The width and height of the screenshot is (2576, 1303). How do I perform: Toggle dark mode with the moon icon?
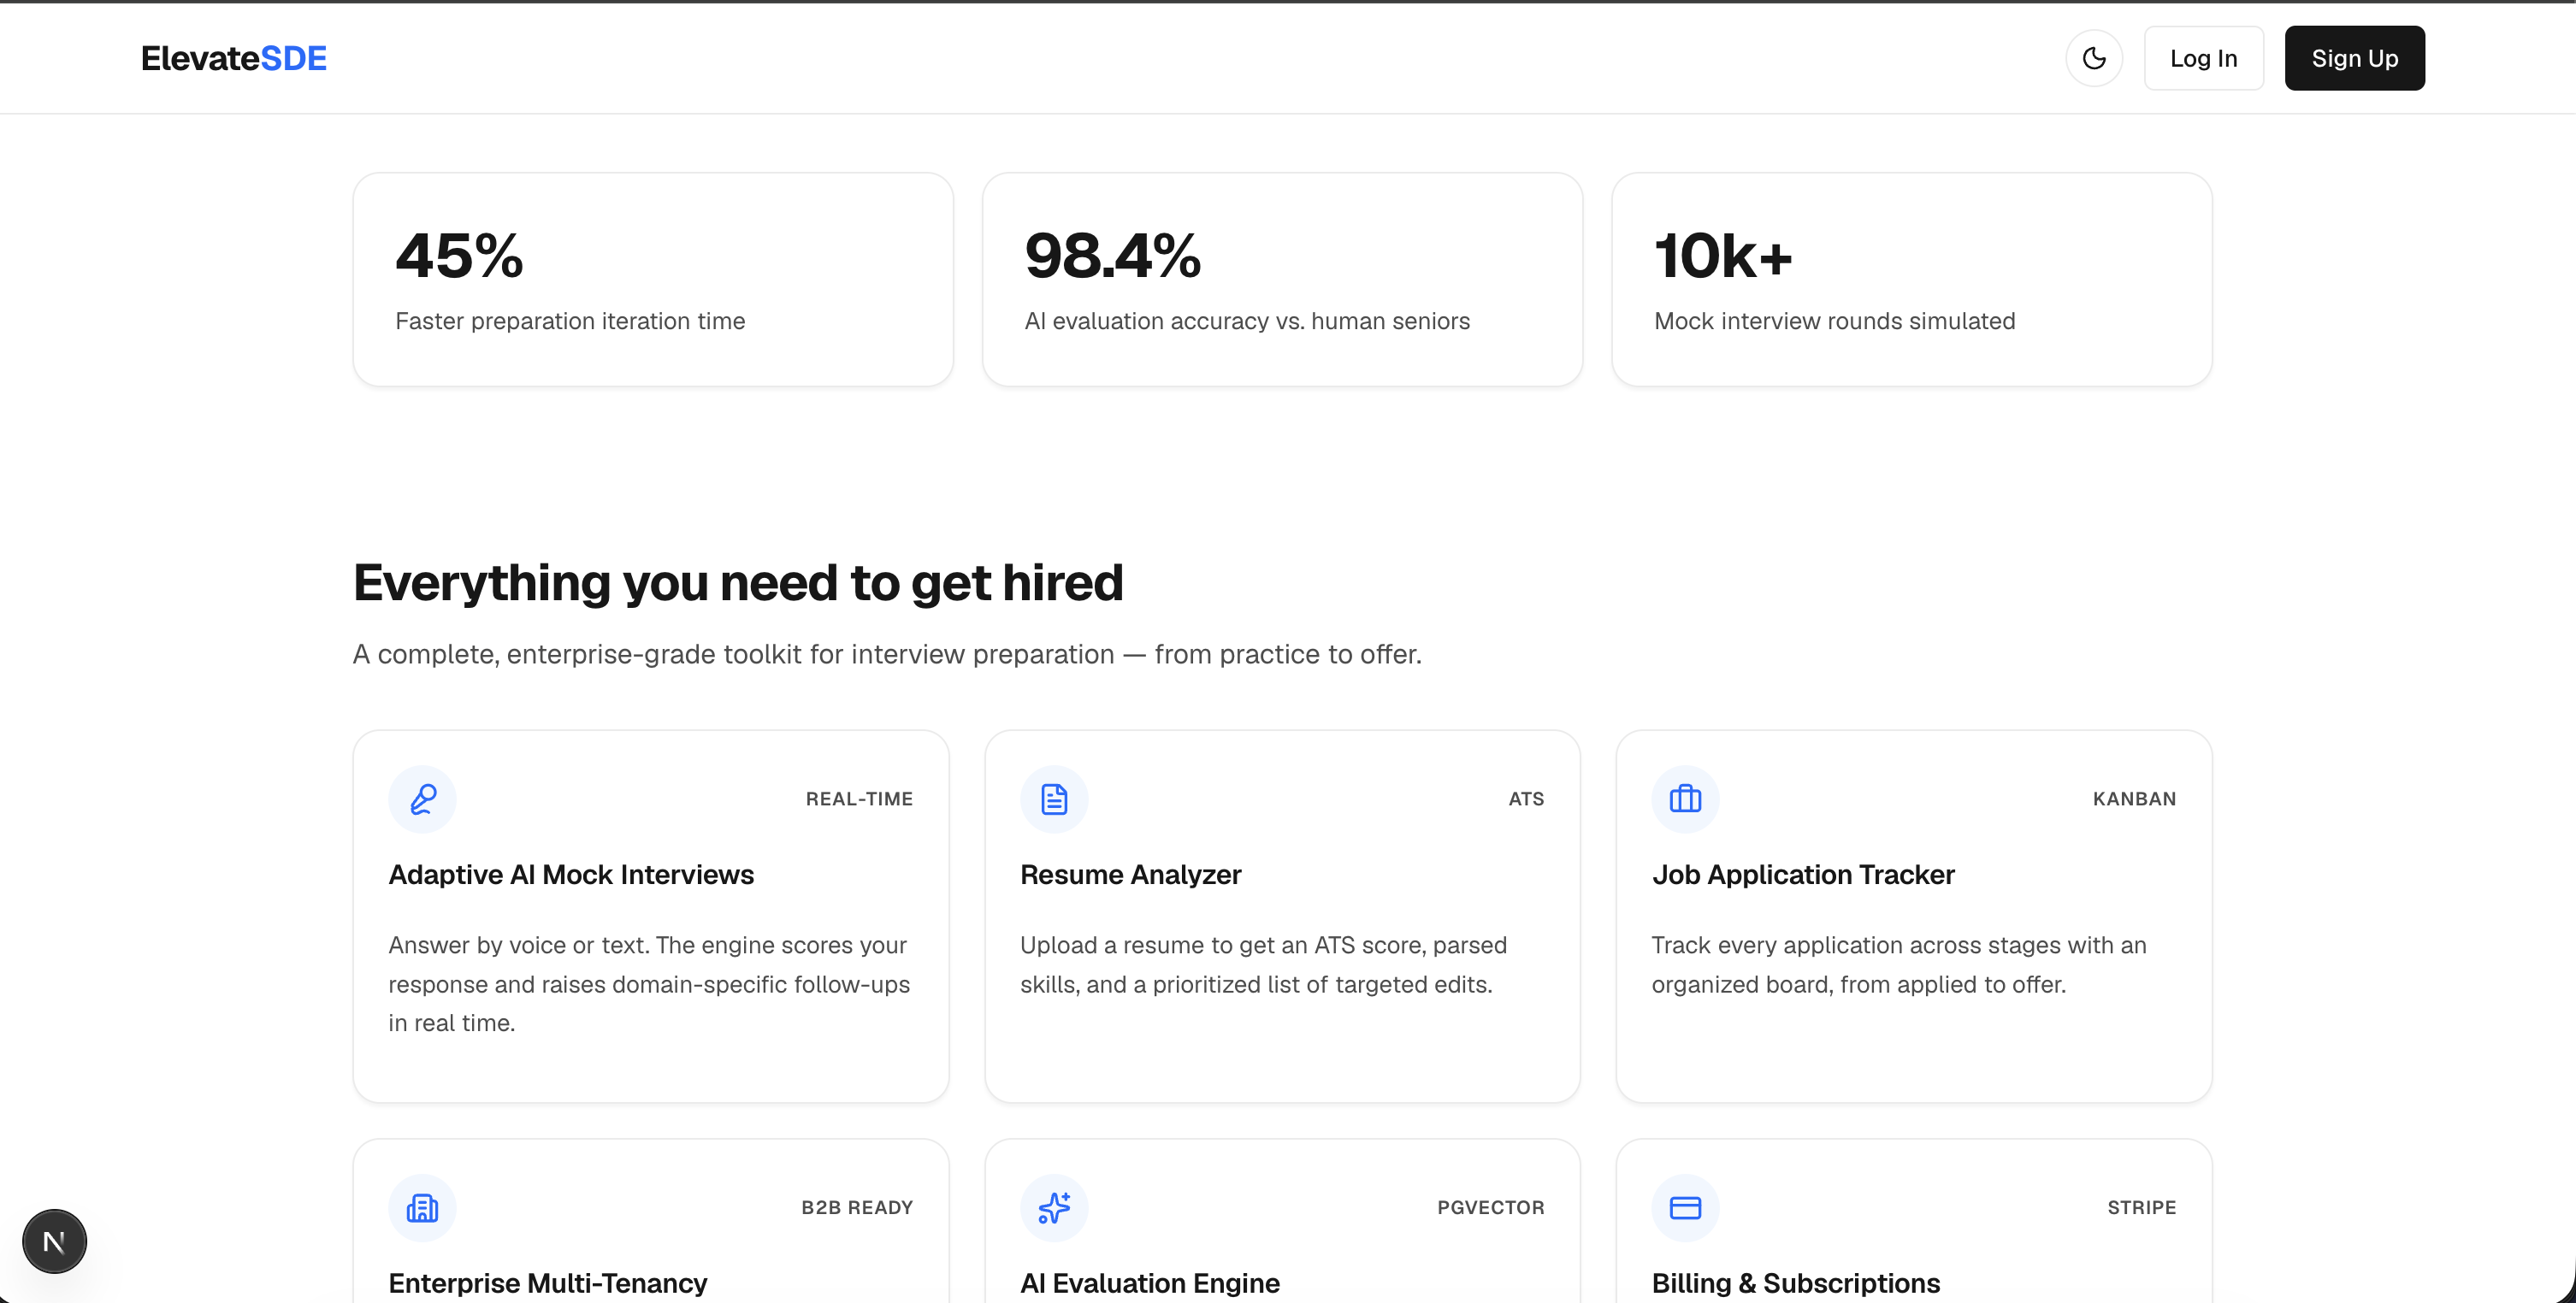2094,58
